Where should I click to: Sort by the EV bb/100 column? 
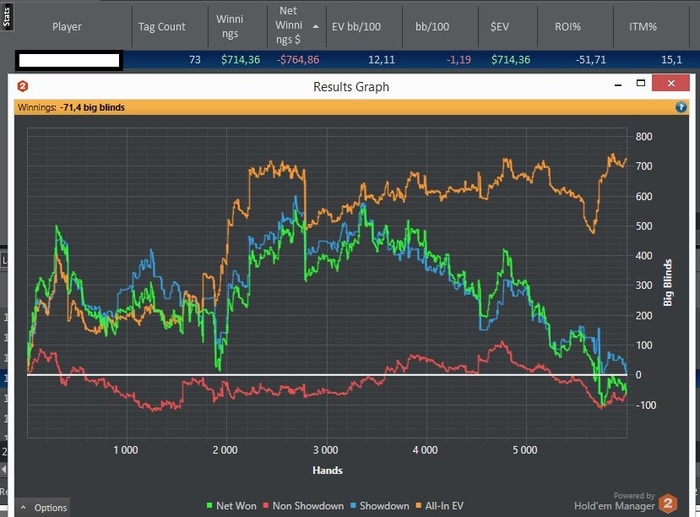click(356, 26)
